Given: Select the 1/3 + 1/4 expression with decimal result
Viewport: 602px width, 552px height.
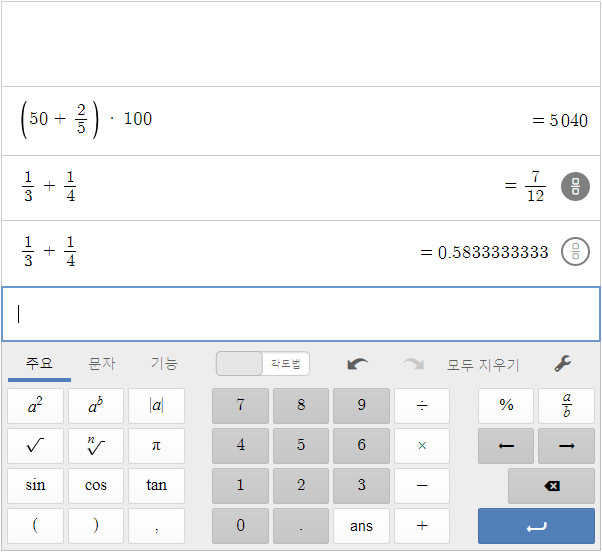Looking at the screenshot, I should click(49, 252).
